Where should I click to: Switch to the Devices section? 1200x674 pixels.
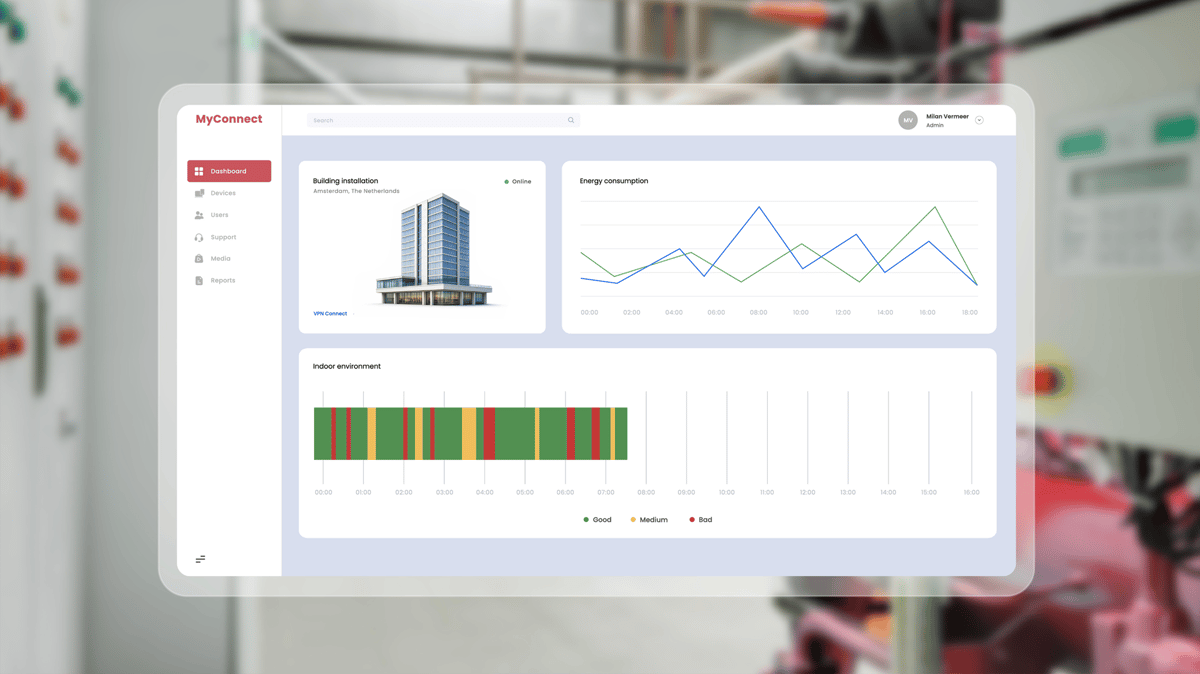click(222, 193)
